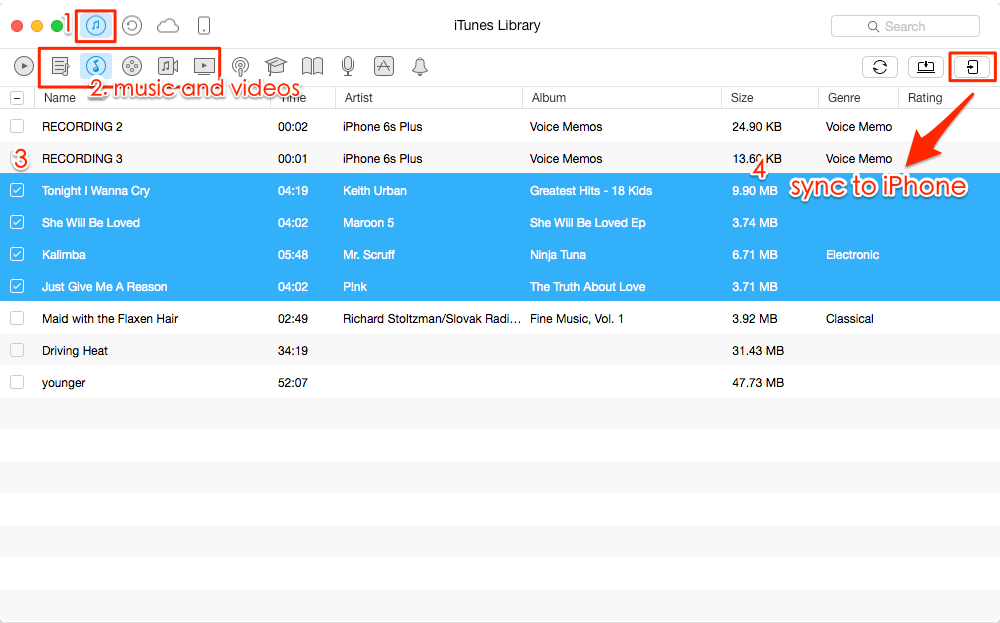
Task: Click the 34:19 time cell
Action: pyautogui.click(x=293, y=351)
